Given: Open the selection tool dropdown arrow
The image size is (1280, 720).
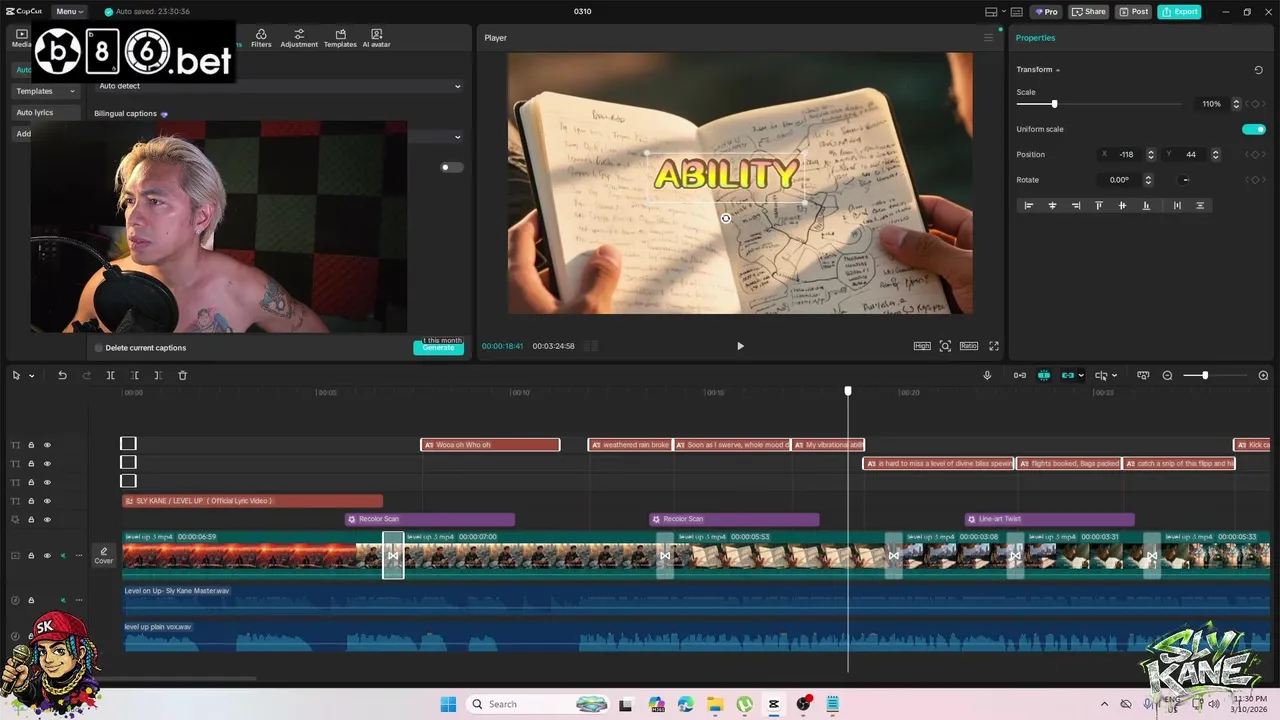Looking at the screenshot, I should pyautogui.click(x=31, y=376).
